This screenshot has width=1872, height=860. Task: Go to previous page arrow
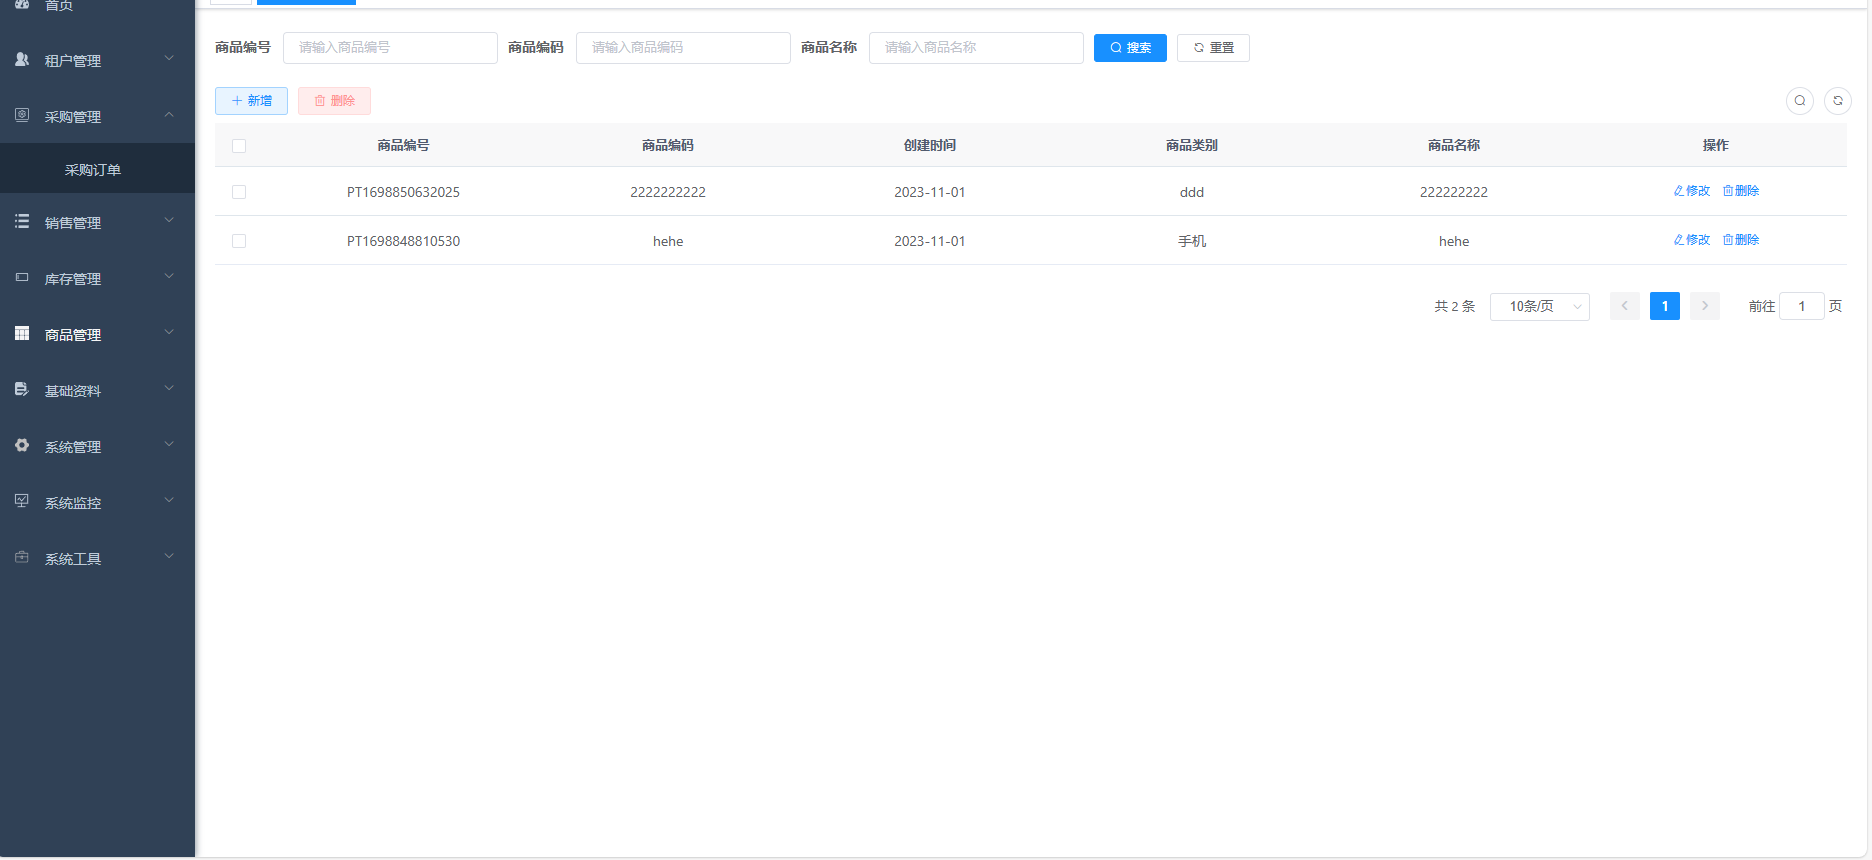[1625, 306]
